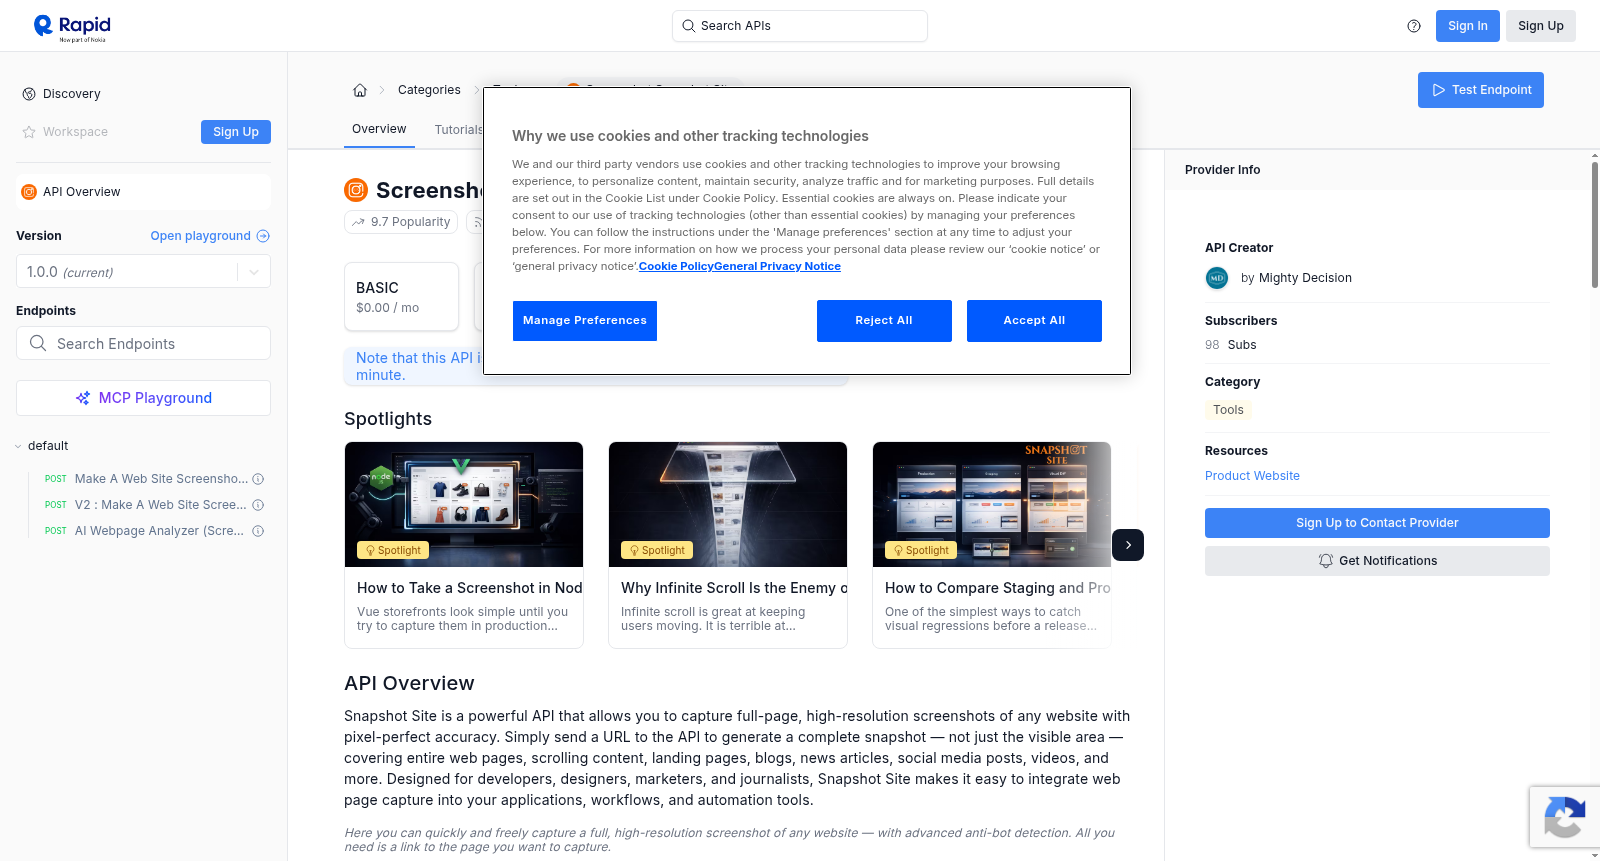Show info for AI Webpage Analyzer endpoint

(258, 531)
